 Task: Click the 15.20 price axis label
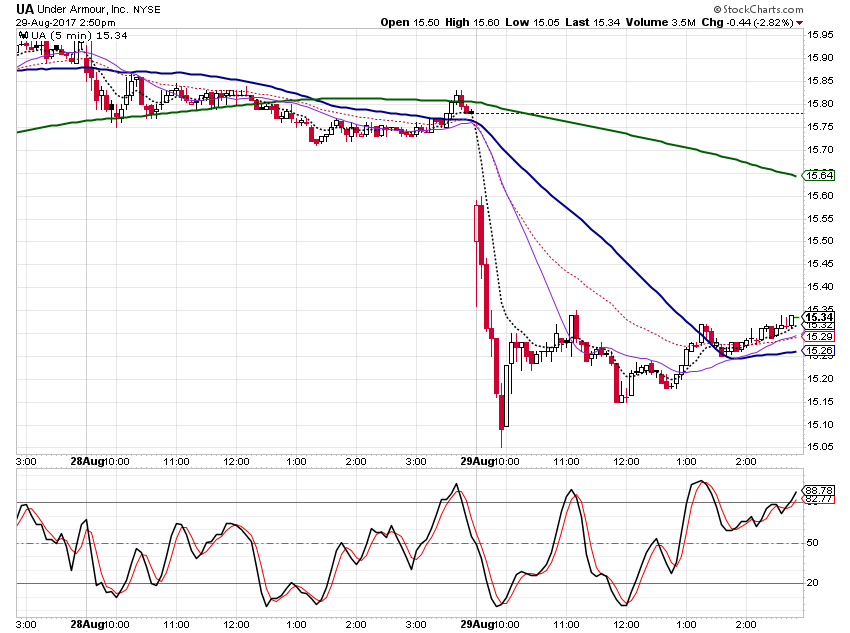coord(820,378)
